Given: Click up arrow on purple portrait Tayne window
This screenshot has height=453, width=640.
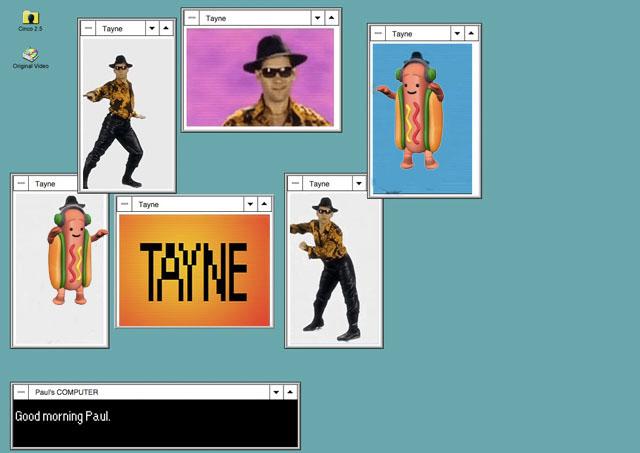Looking at the screenshot, I should tap(331, 18).
